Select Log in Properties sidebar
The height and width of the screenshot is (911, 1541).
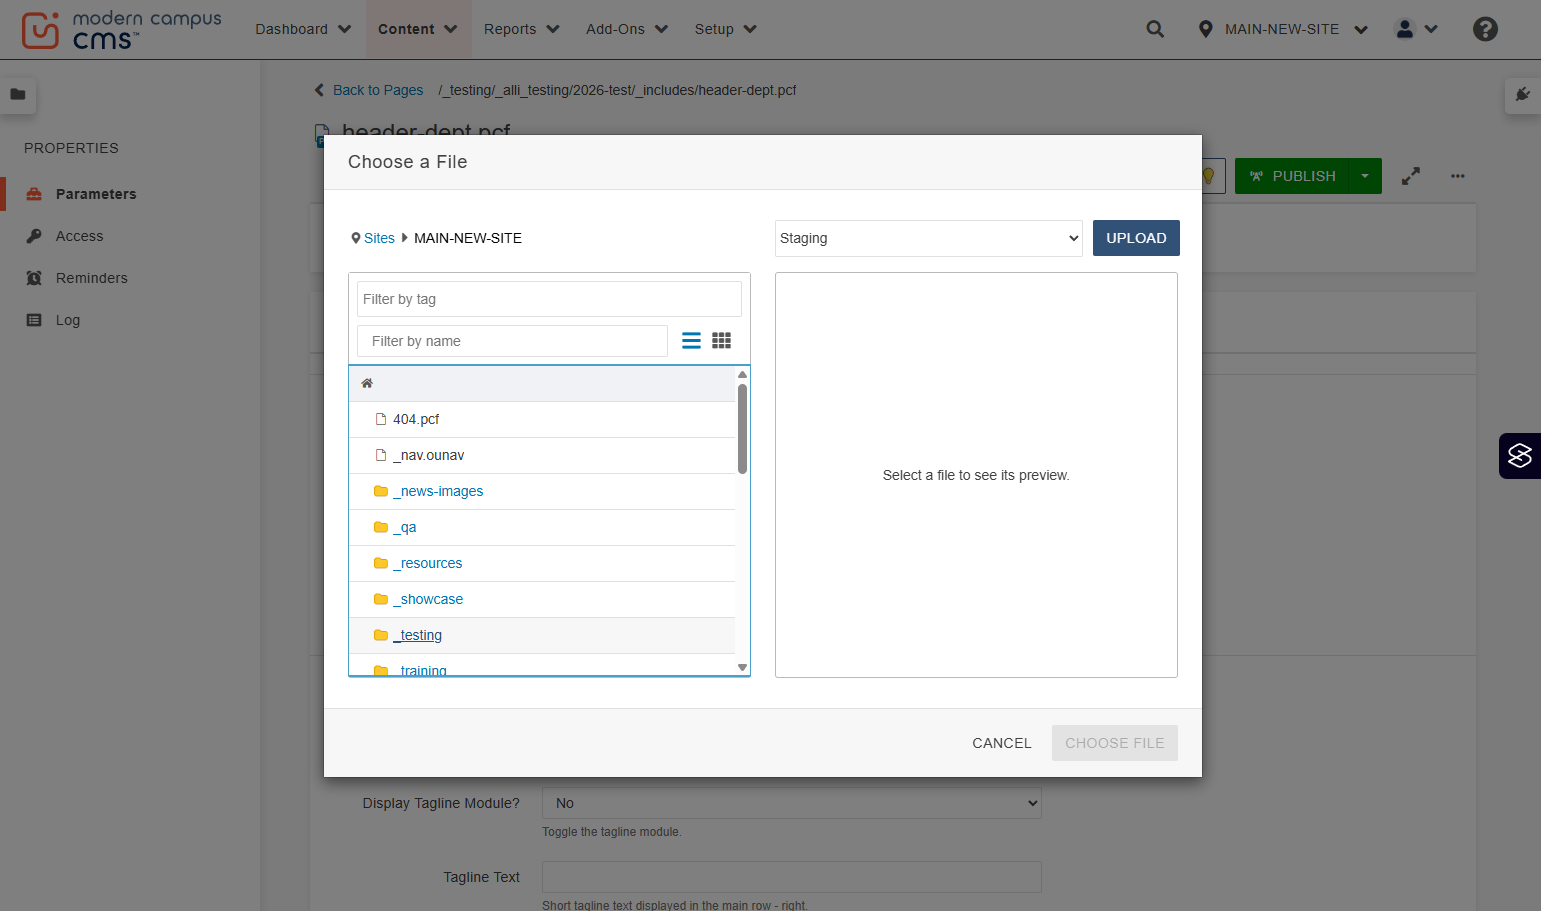[x=67, y=320]
